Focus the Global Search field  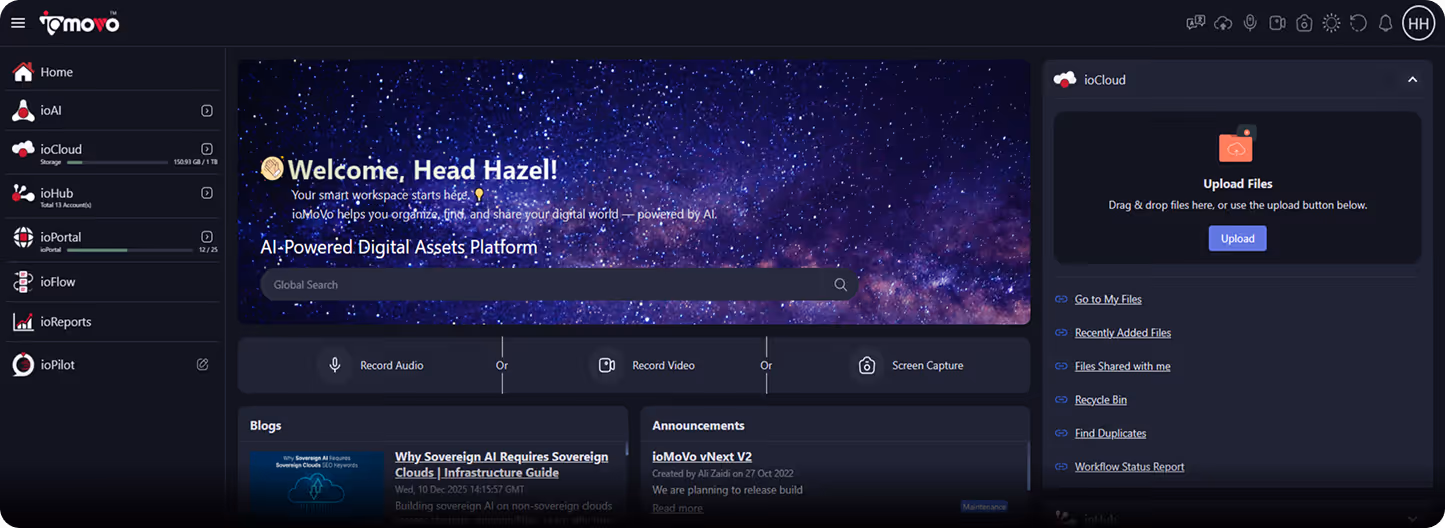pos(559,284)
